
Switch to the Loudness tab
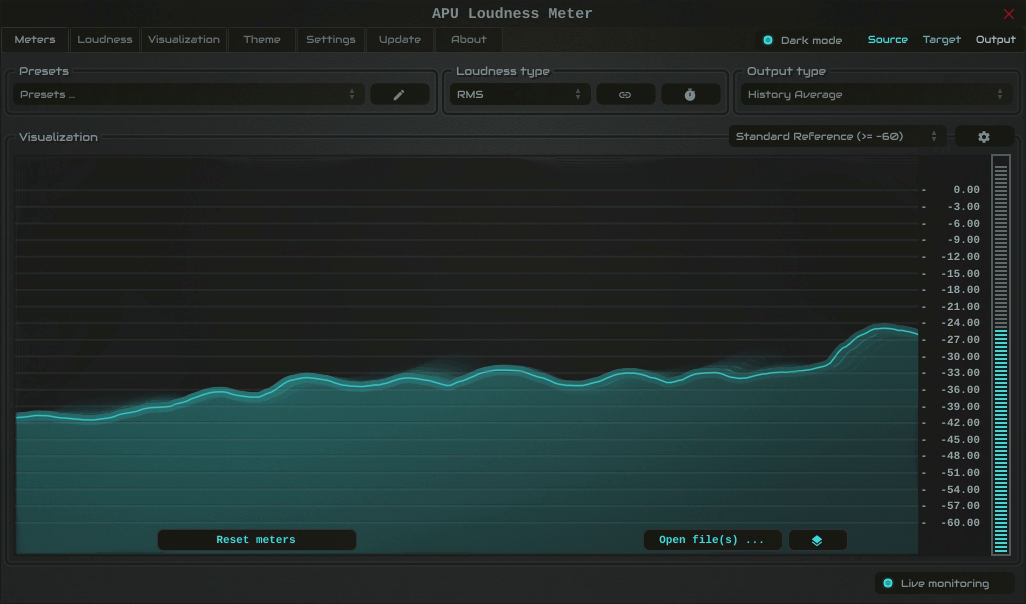[x=105, y=39]
